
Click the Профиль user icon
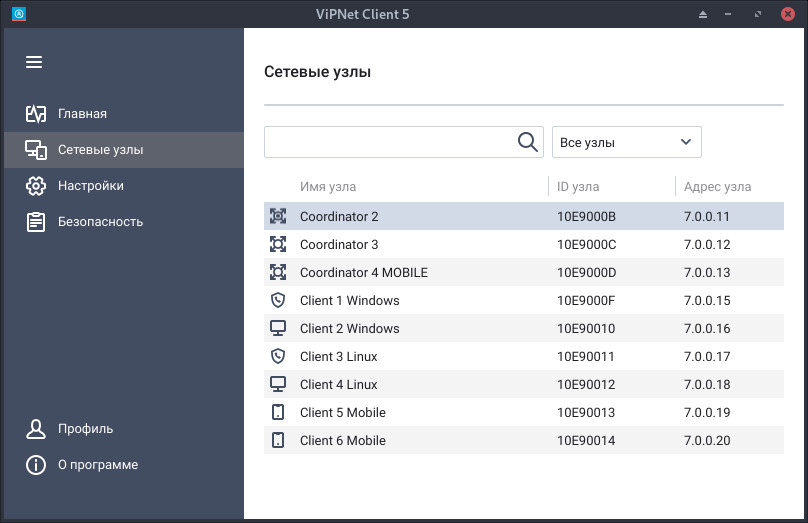tap(36, 429)
